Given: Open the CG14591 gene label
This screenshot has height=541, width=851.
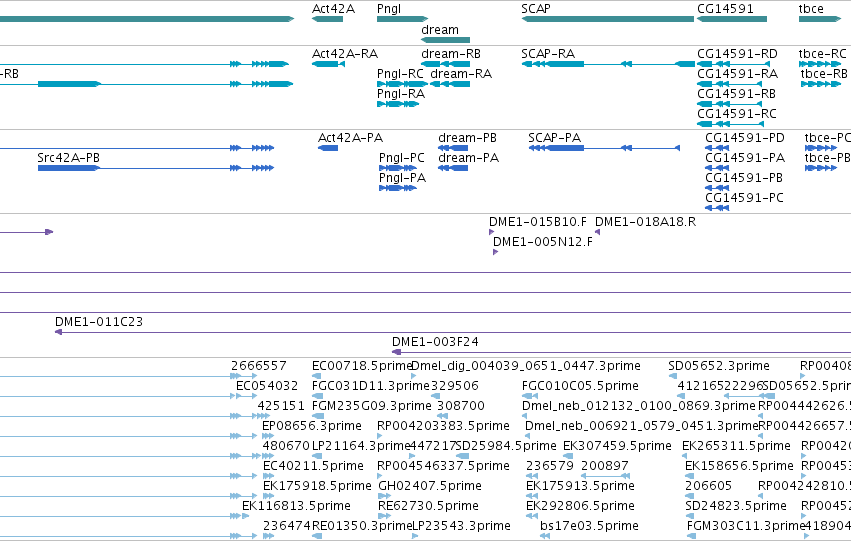Looking at the screenshot, I should click(x=725, y=9).
